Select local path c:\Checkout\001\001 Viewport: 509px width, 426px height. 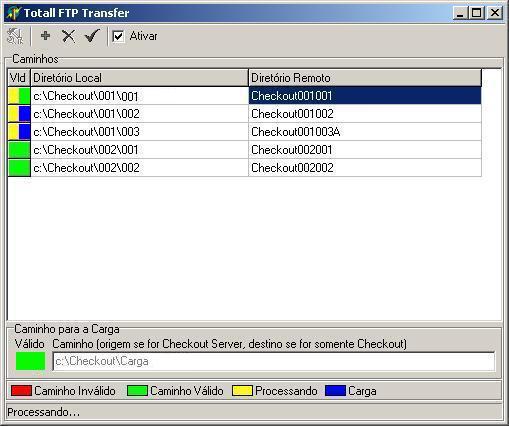pos(139,96)
